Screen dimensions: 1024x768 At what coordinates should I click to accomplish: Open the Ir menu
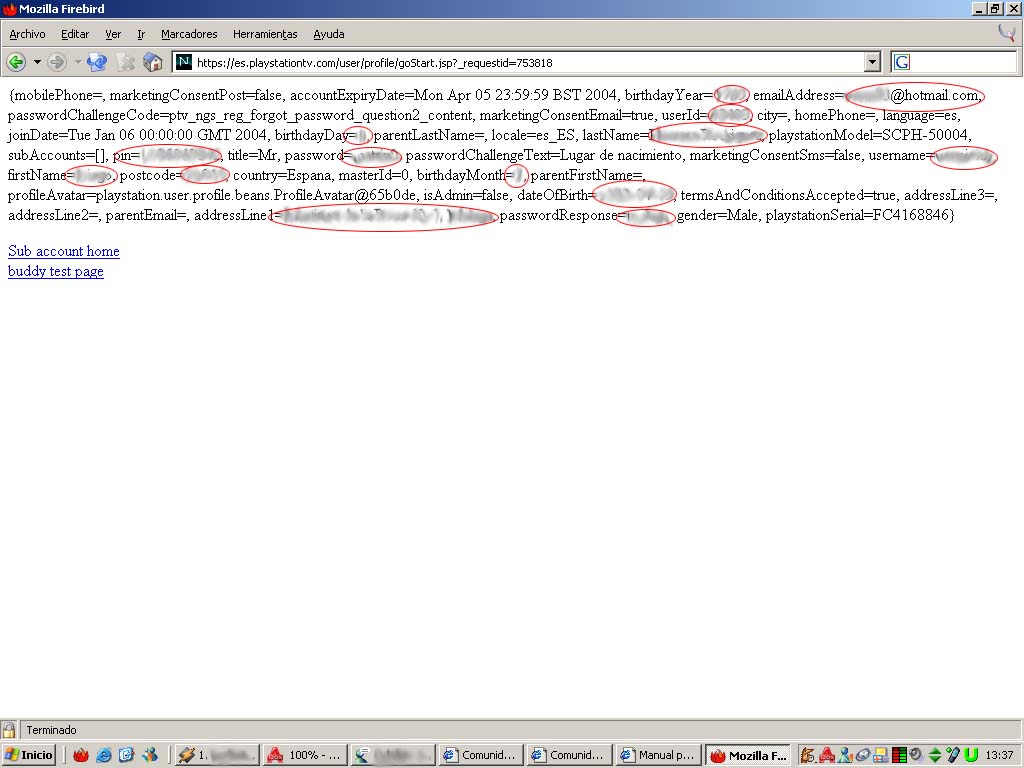point(141,34)
